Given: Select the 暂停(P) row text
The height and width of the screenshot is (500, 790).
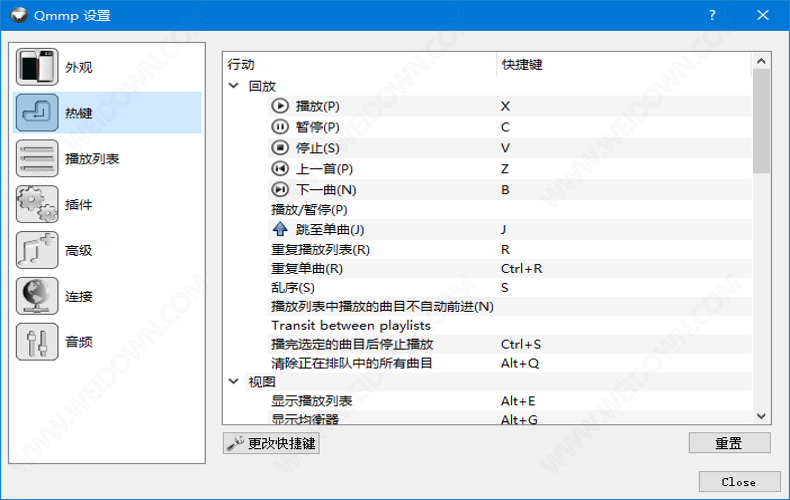Looking at the screenshot, I should point(317,127).
